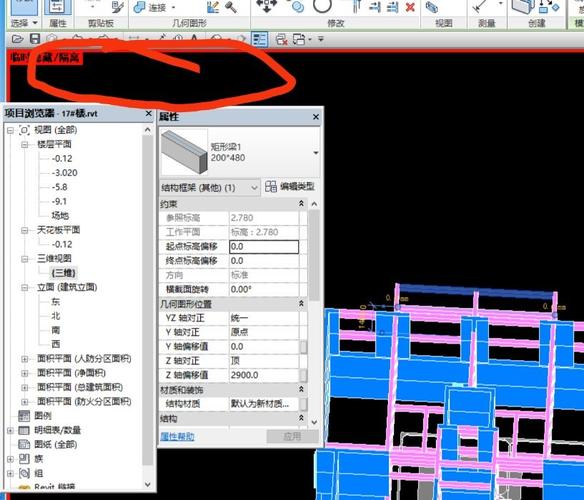584x500 pixels.
Task: Open the 属性帮助 properties help link
Action: (x=177, y=436)
